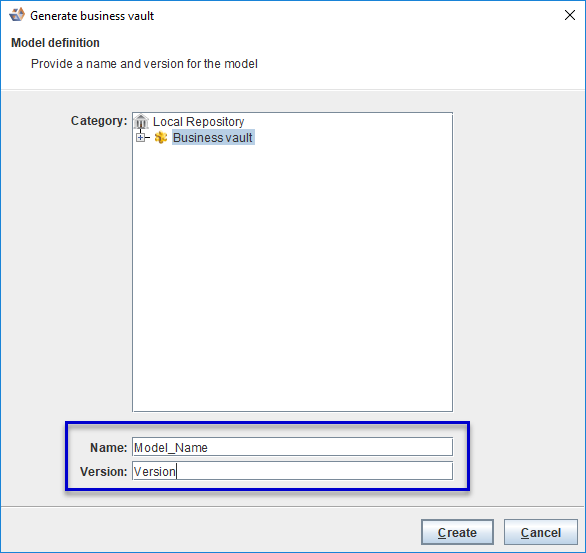Place cursor in Model_Name text
The image size is (586, 553).
pyautogui.click(x=171, y=447)
